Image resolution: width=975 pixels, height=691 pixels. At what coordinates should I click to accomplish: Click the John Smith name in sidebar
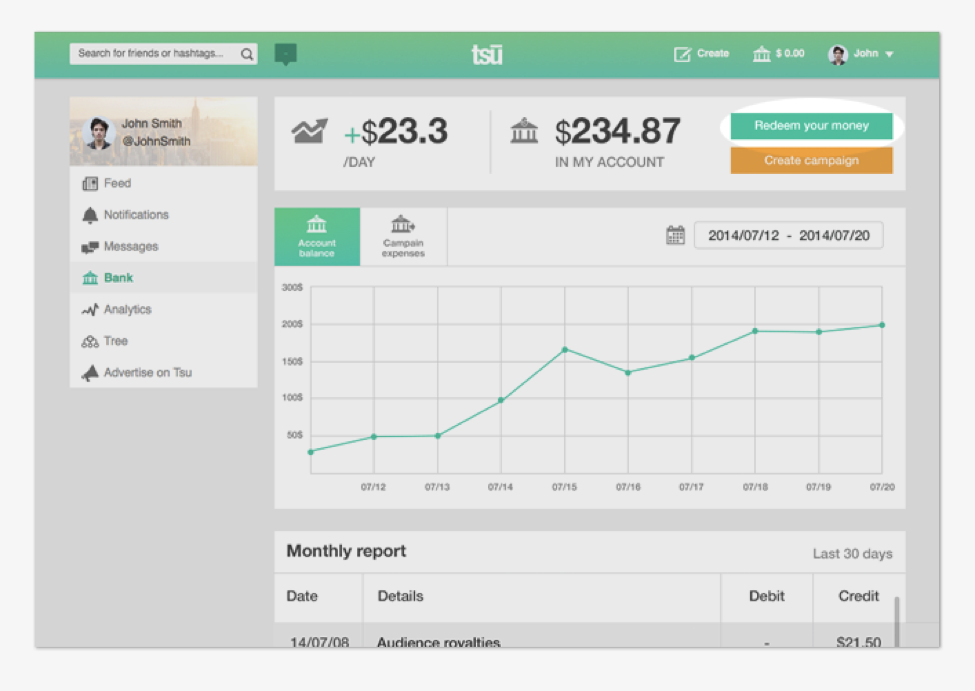[x=152, y=123]
